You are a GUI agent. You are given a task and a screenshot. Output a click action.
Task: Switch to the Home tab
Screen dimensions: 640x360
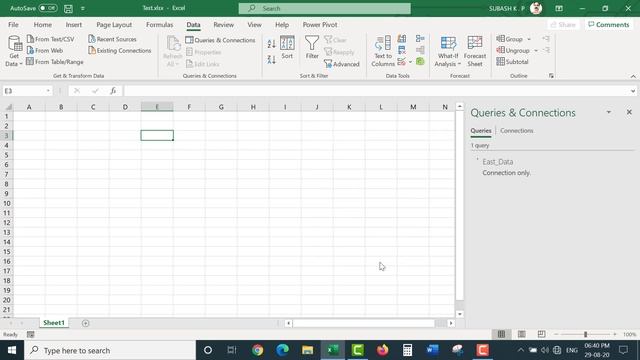(x=42, y=24)
